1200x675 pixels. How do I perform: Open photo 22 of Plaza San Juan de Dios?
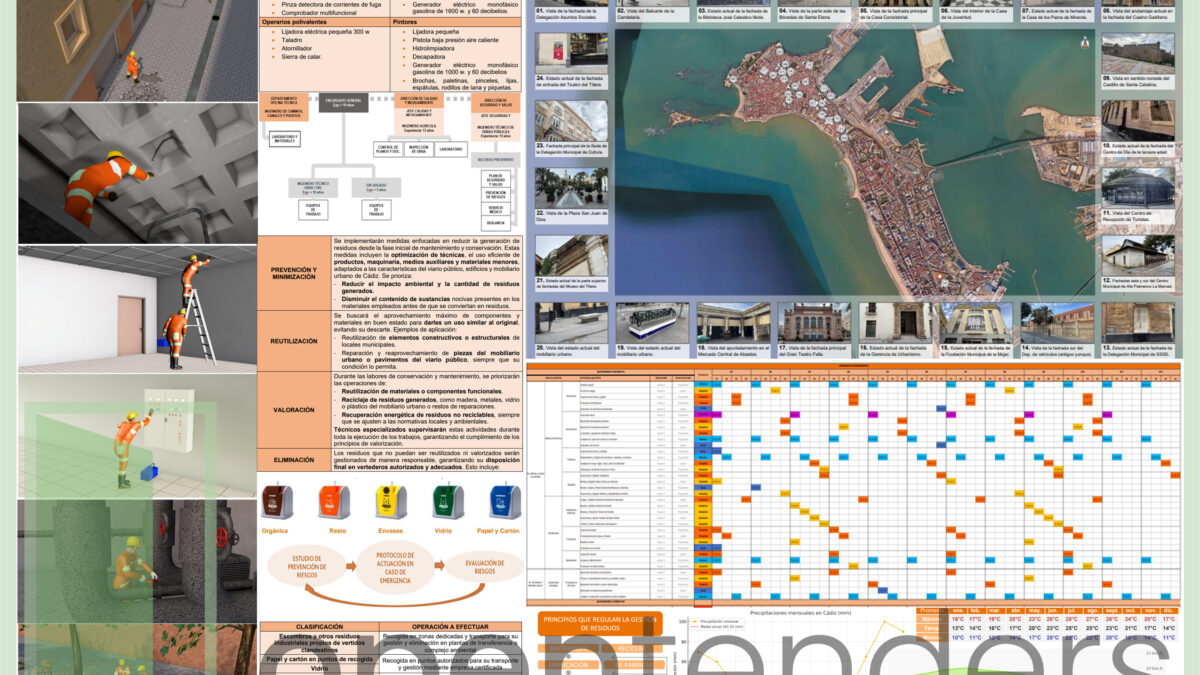[571, 187]
